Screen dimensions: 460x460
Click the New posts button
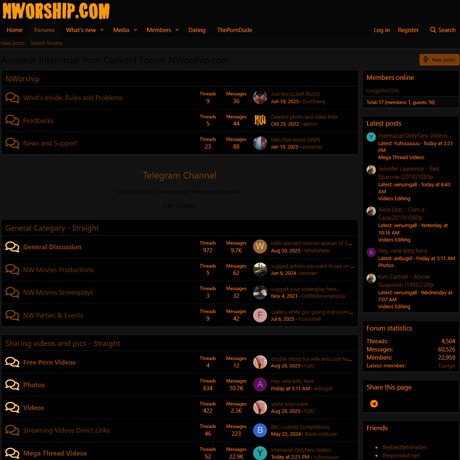point(439,60)
